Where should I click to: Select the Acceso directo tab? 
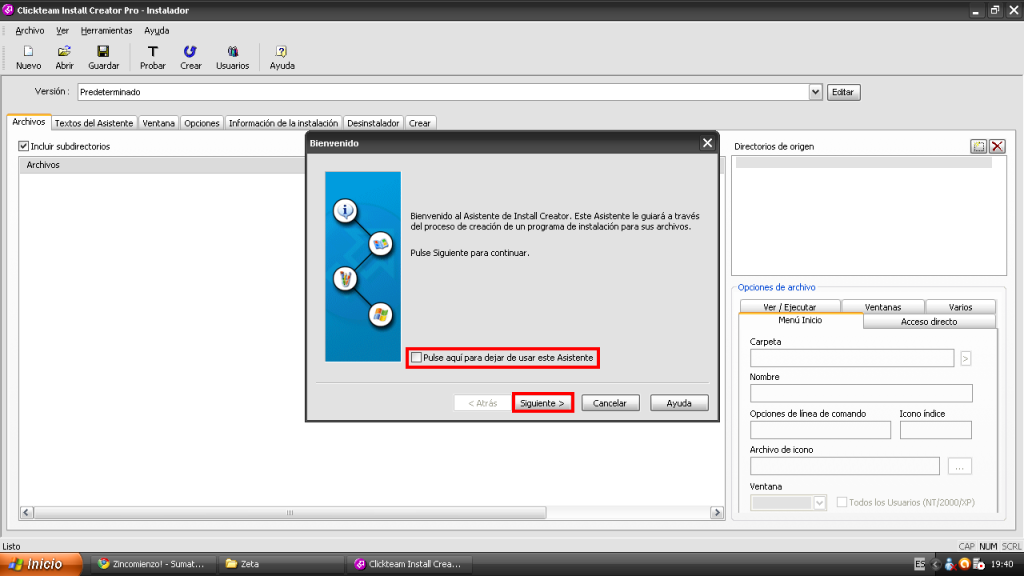click(x=929, y=321)
